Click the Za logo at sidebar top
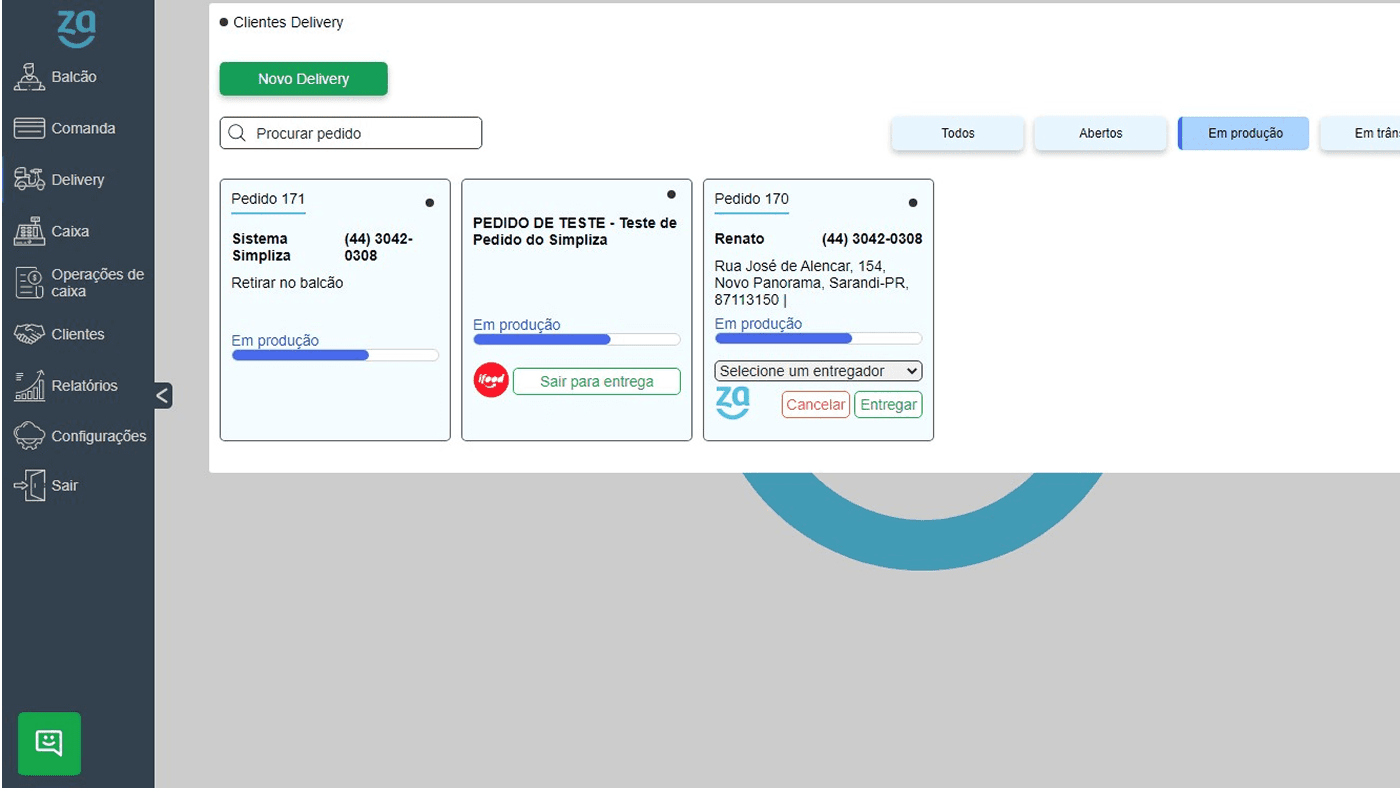 (x=76, y=29)
